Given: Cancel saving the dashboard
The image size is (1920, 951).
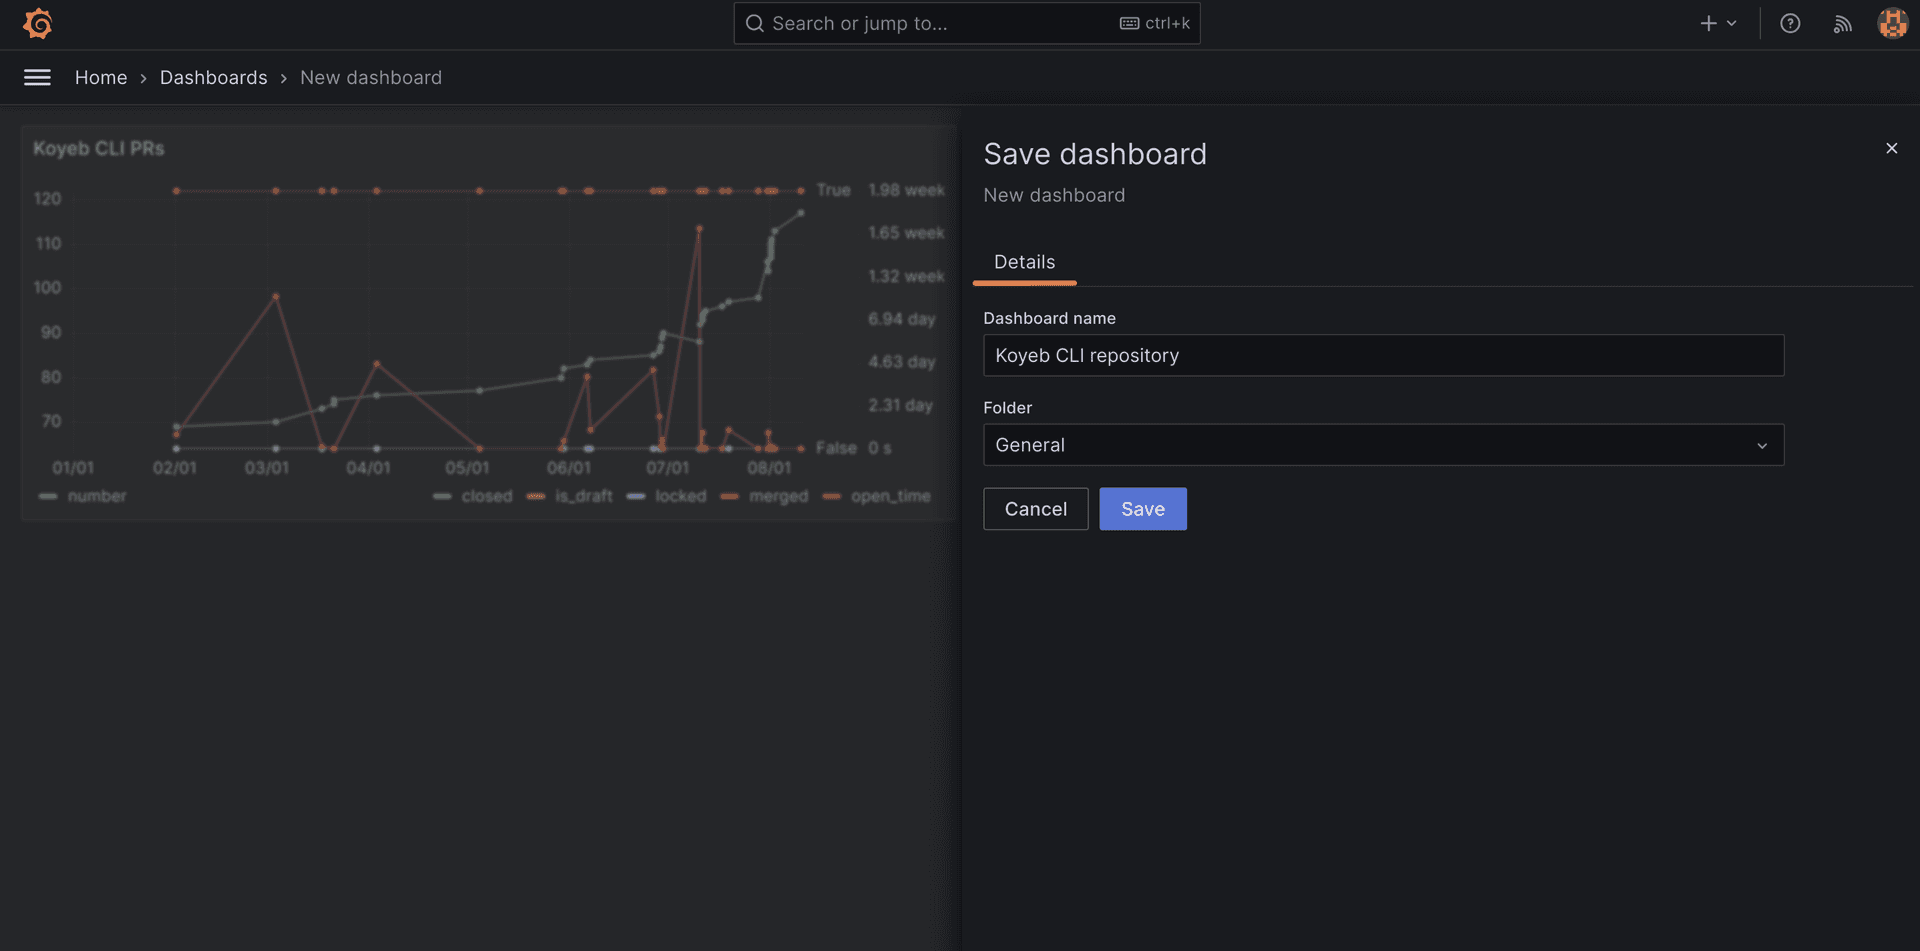Looking at the screenshot, I should tap(1035, 508).
